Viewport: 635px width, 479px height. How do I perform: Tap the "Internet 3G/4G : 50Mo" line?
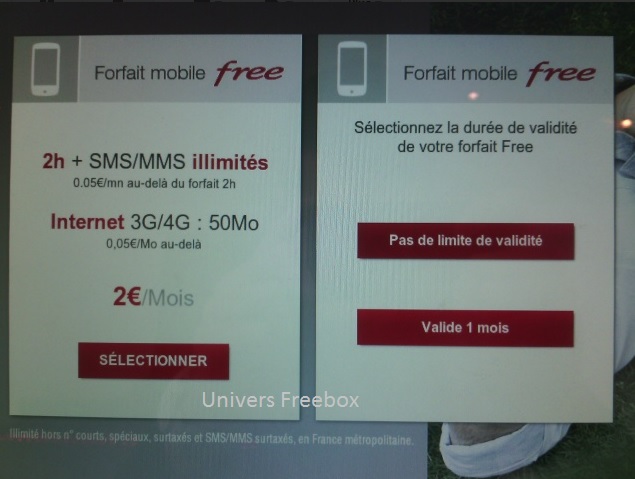(155, 222)
